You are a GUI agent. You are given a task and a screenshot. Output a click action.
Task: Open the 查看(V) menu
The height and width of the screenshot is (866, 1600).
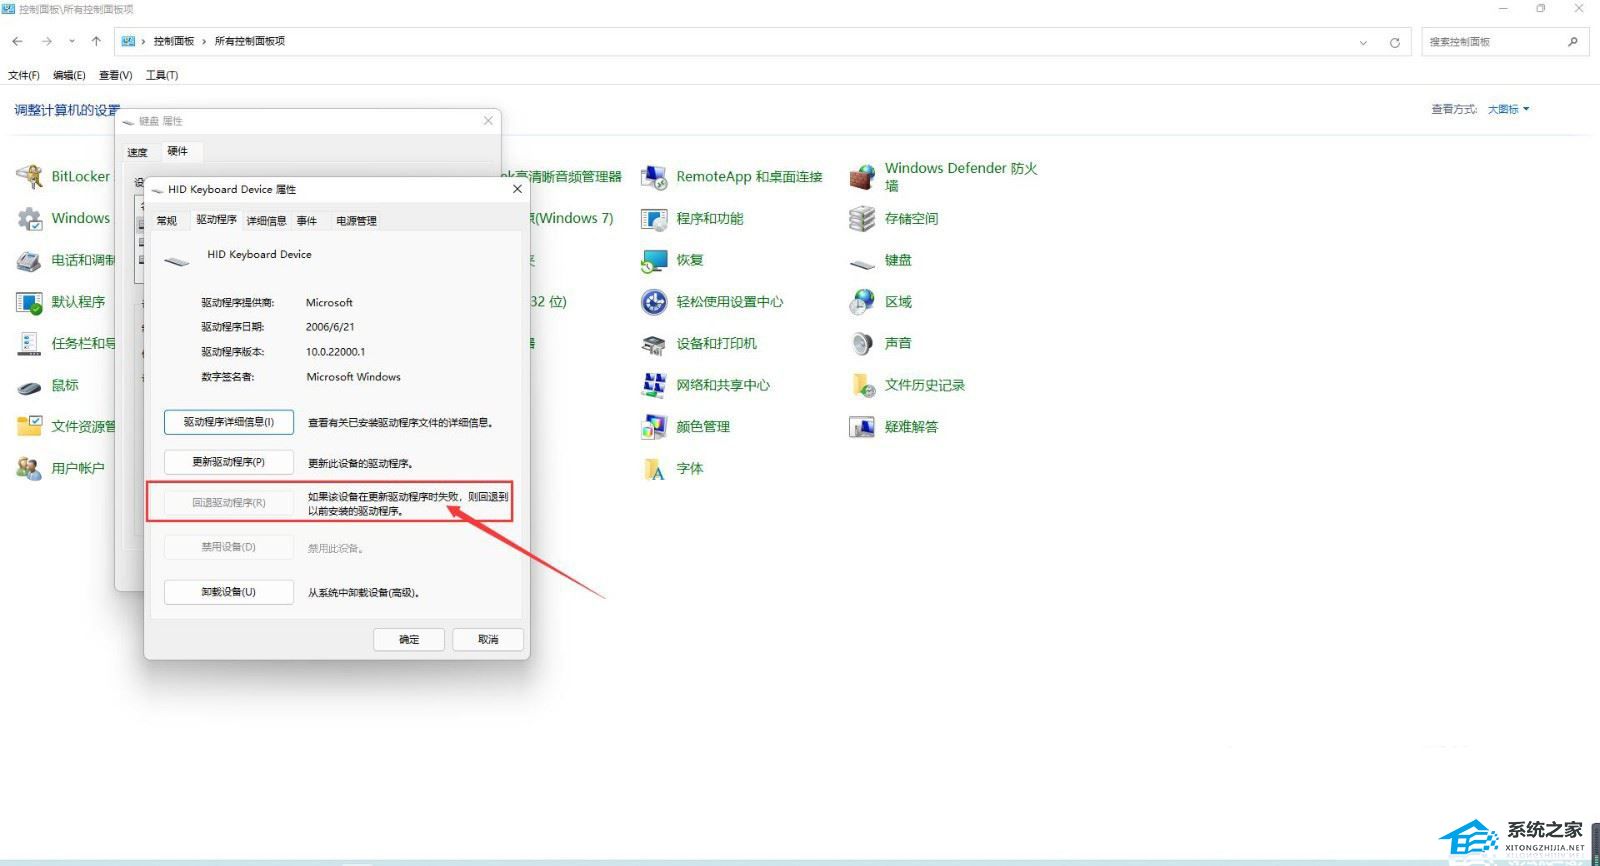(116, 75)
